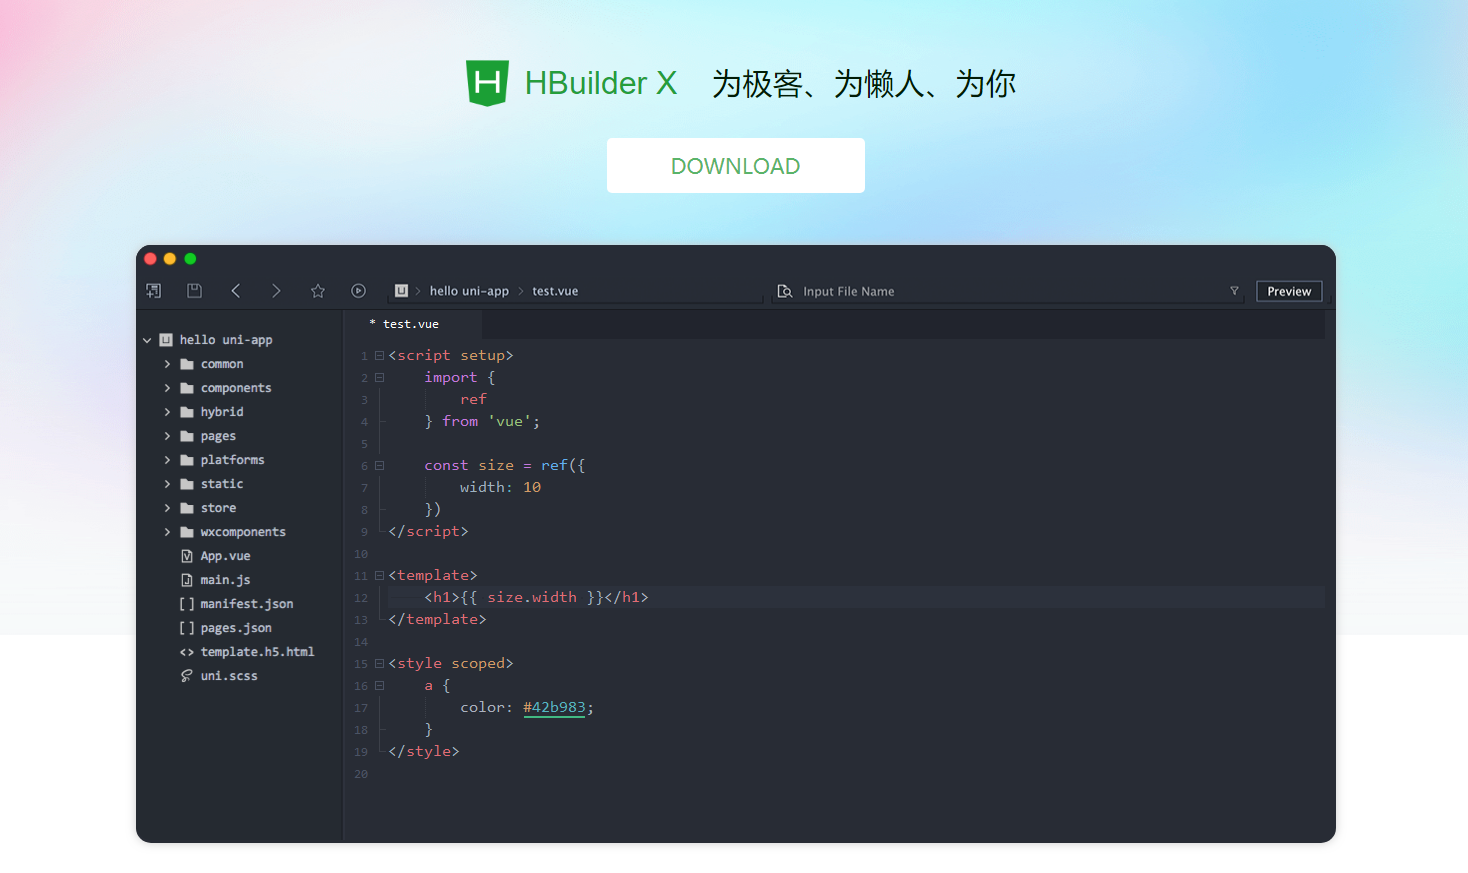The image size is (1468, 873).
Task: Expand the static folder
Action: tap(167, 484)
